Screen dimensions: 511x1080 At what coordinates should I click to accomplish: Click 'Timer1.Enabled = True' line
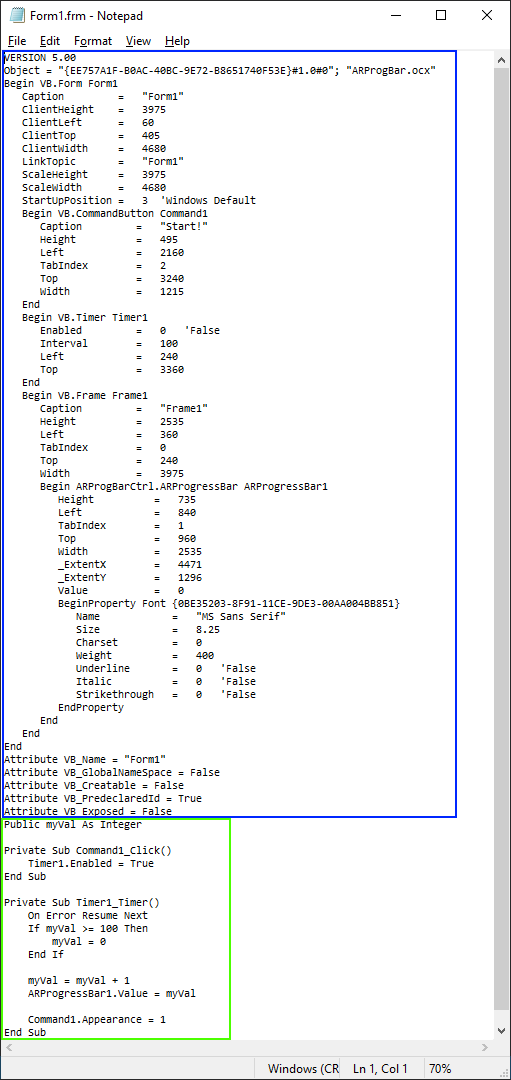coord(91,864)
